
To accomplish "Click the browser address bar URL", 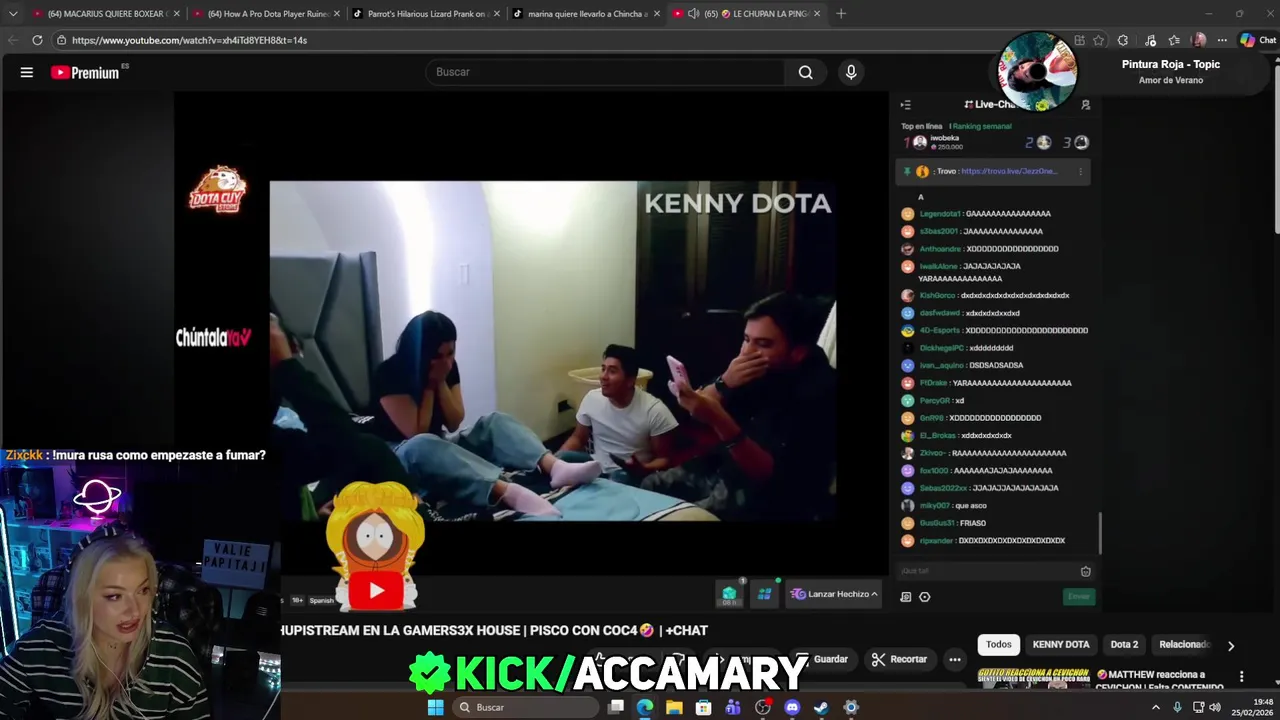I will (189, 40).
